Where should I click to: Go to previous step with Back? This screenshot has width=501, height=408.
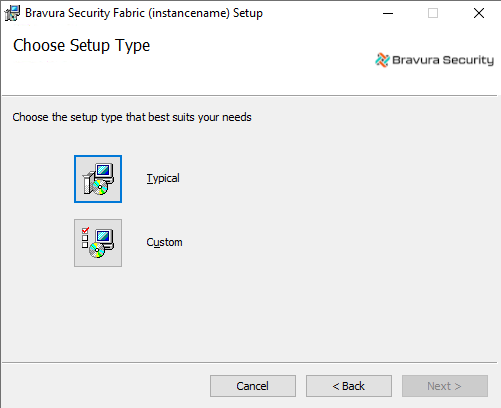coord(349,386)
